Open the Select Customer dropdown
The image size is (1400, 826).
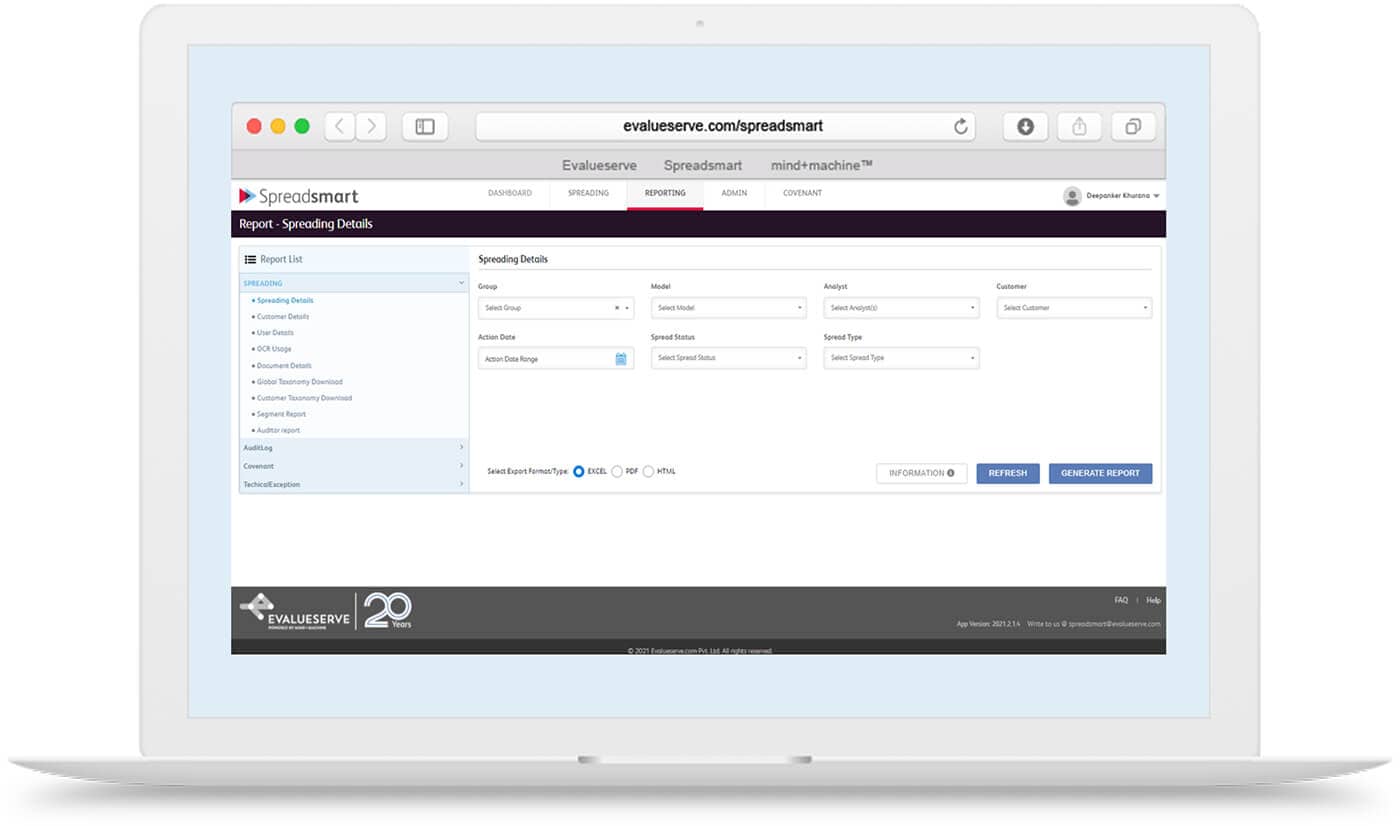coord(1074,308)
